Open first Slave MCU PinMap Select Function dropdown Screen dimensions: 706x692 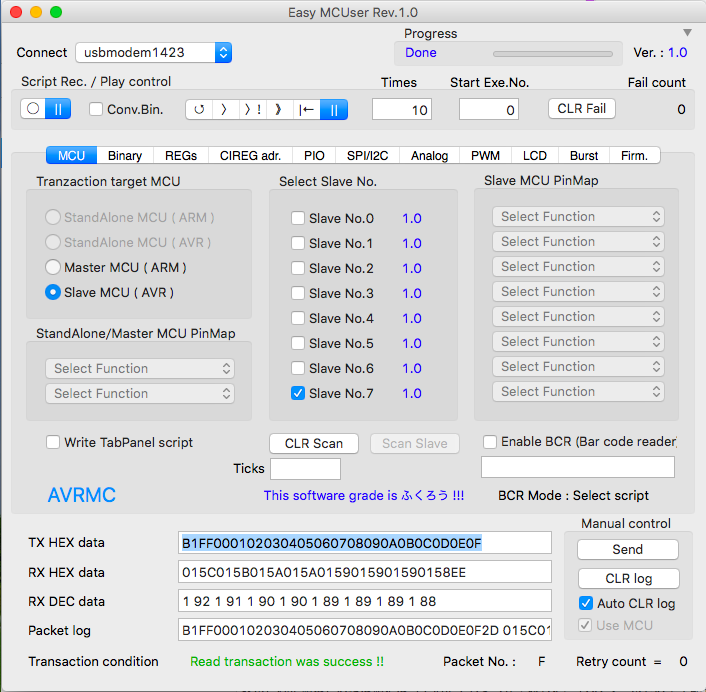(578, 217)
